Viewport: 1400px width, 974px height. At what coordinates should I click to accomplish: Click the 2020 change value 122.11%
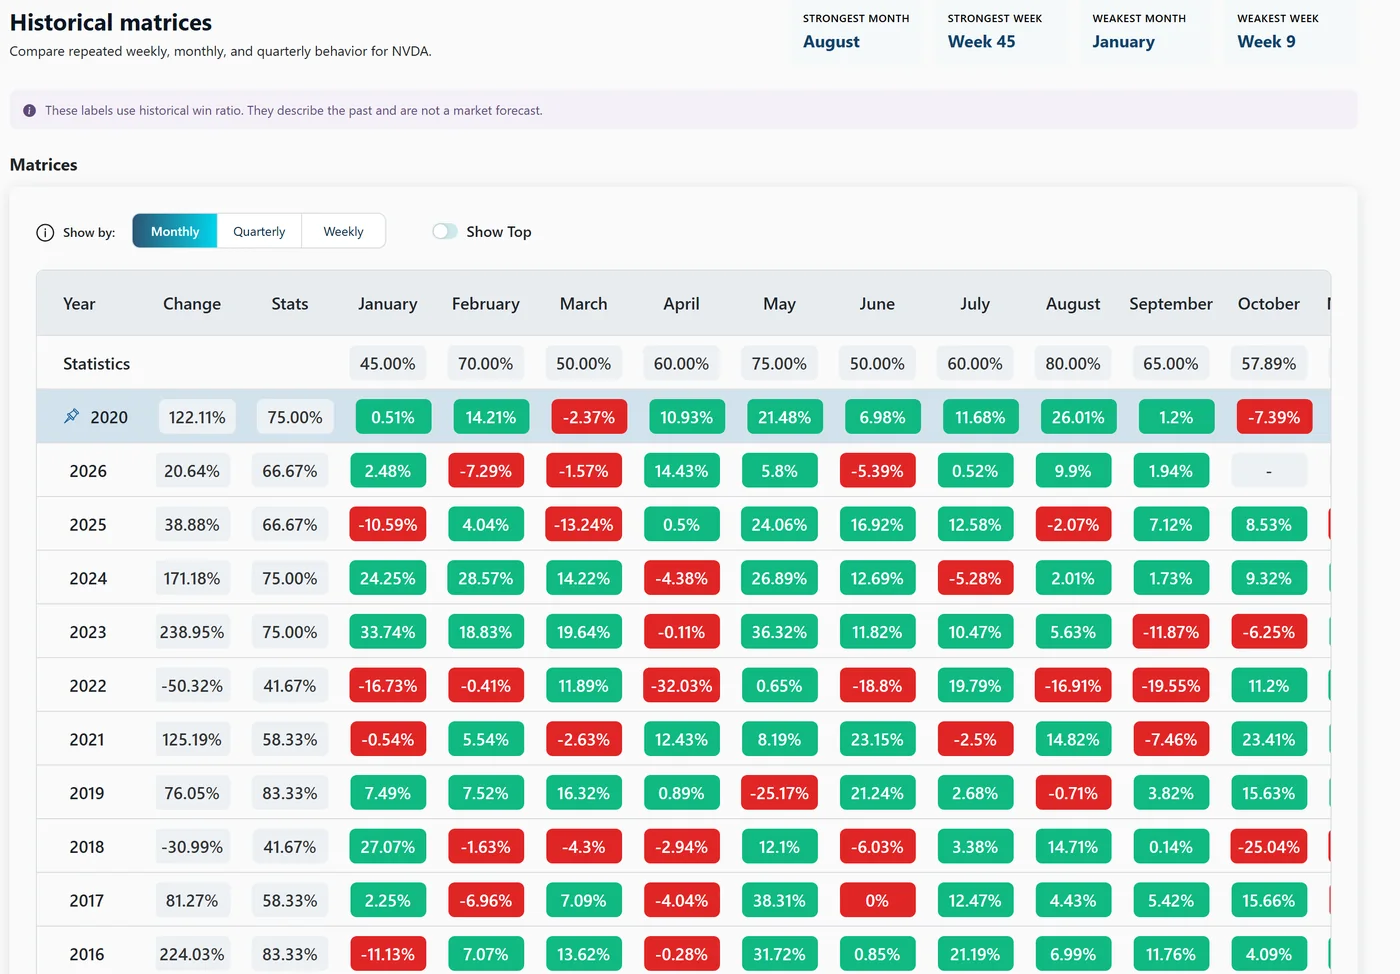click(197, 417)
